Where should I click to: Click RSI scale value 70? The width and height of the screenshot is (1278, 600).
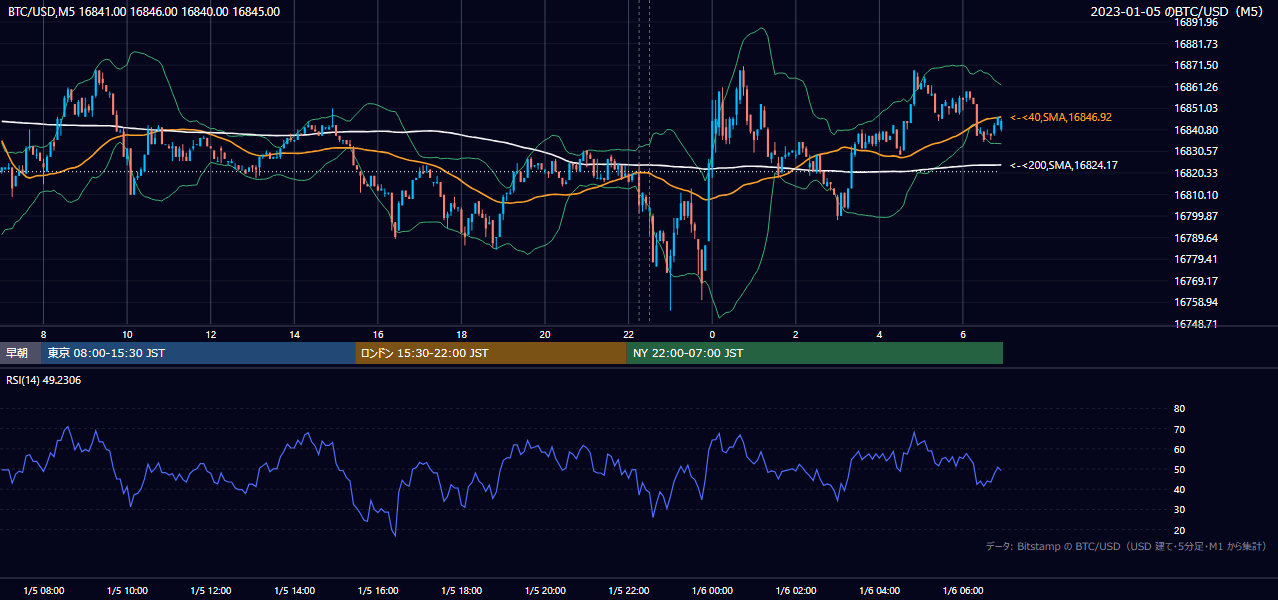tap(1179, 429)
